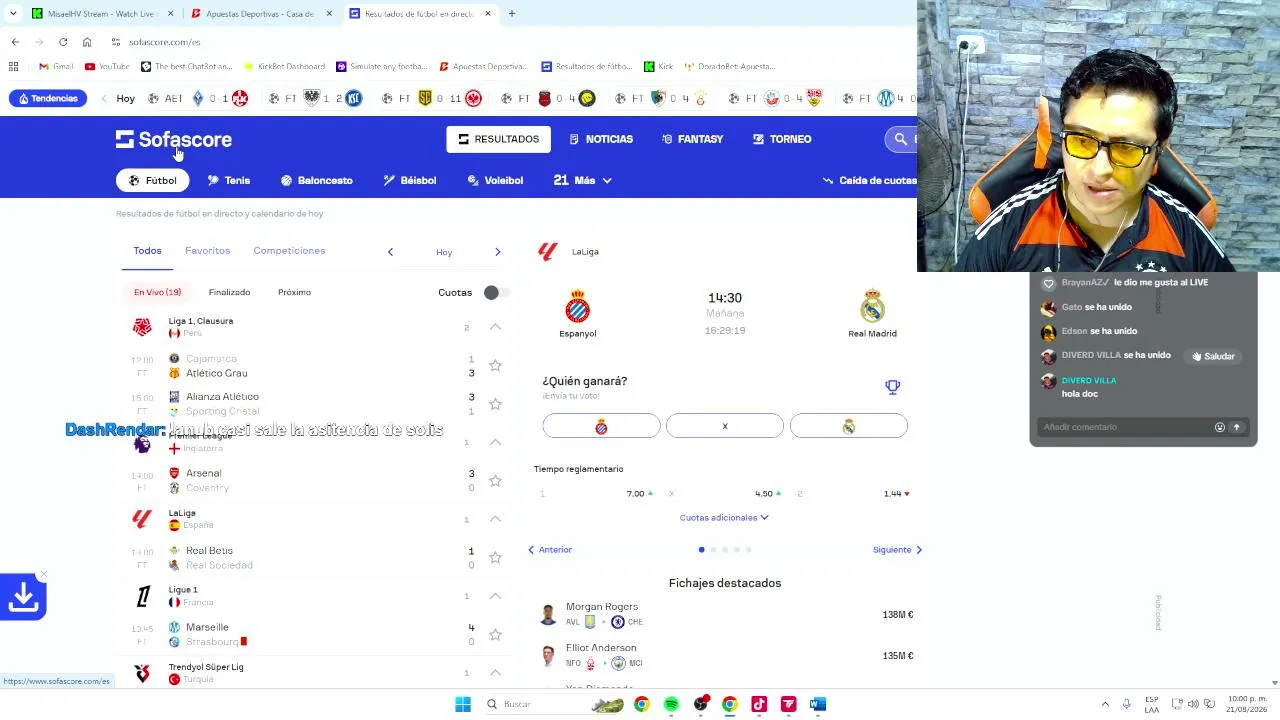Open a new Chrome tab

511,14
